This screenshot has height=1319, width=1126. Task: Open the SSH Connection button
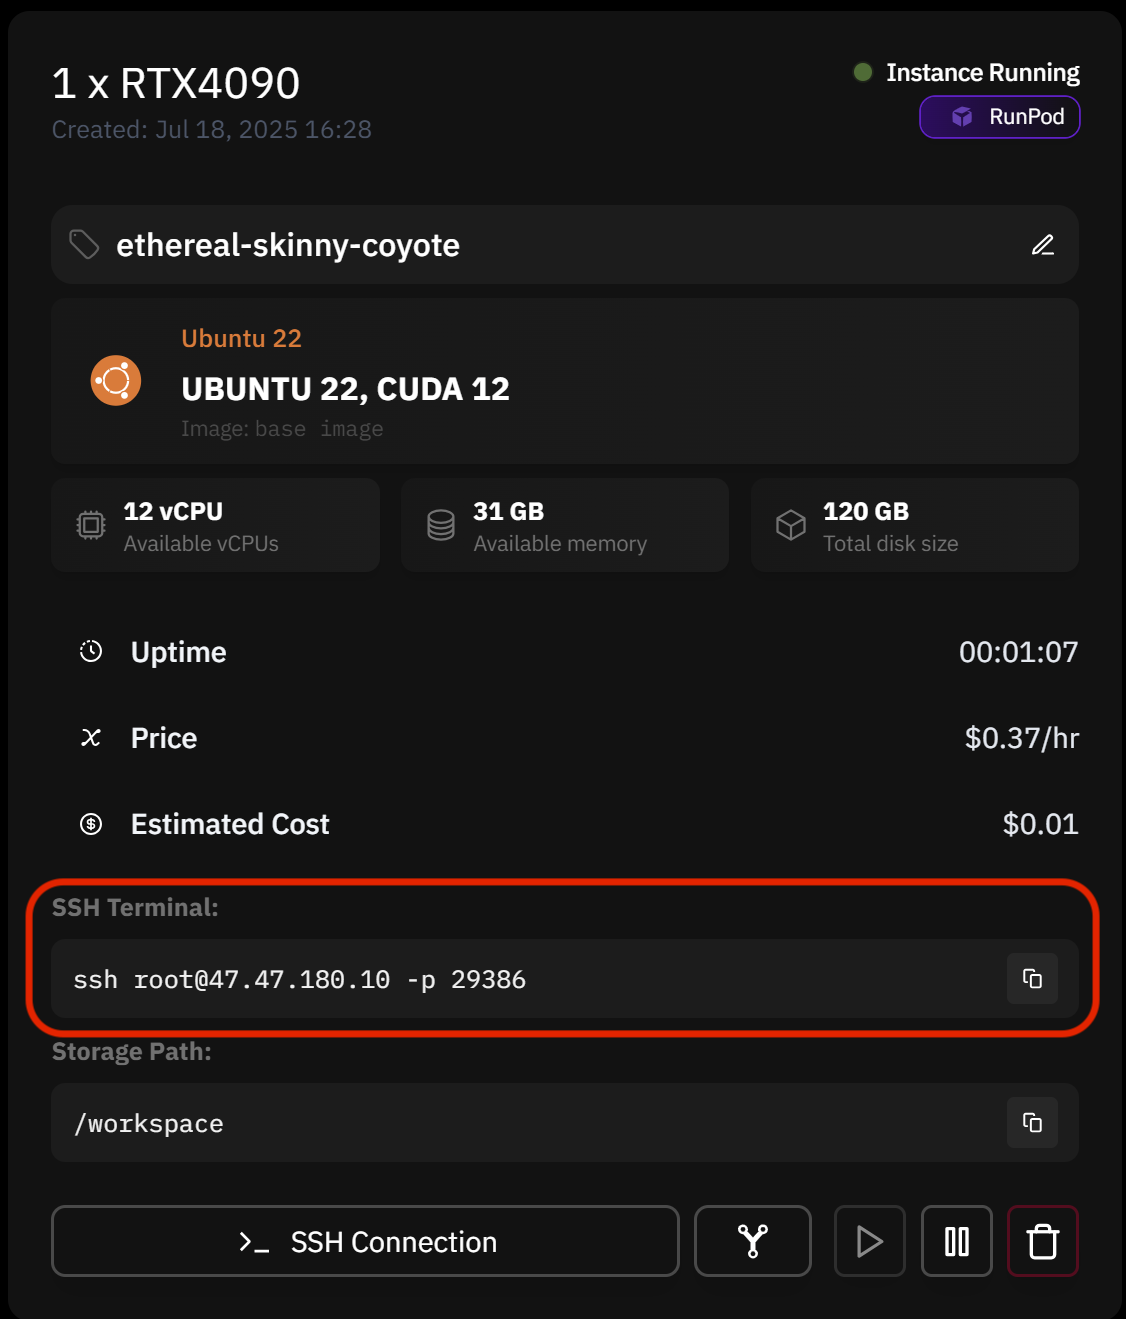(x=365, y=1241)
